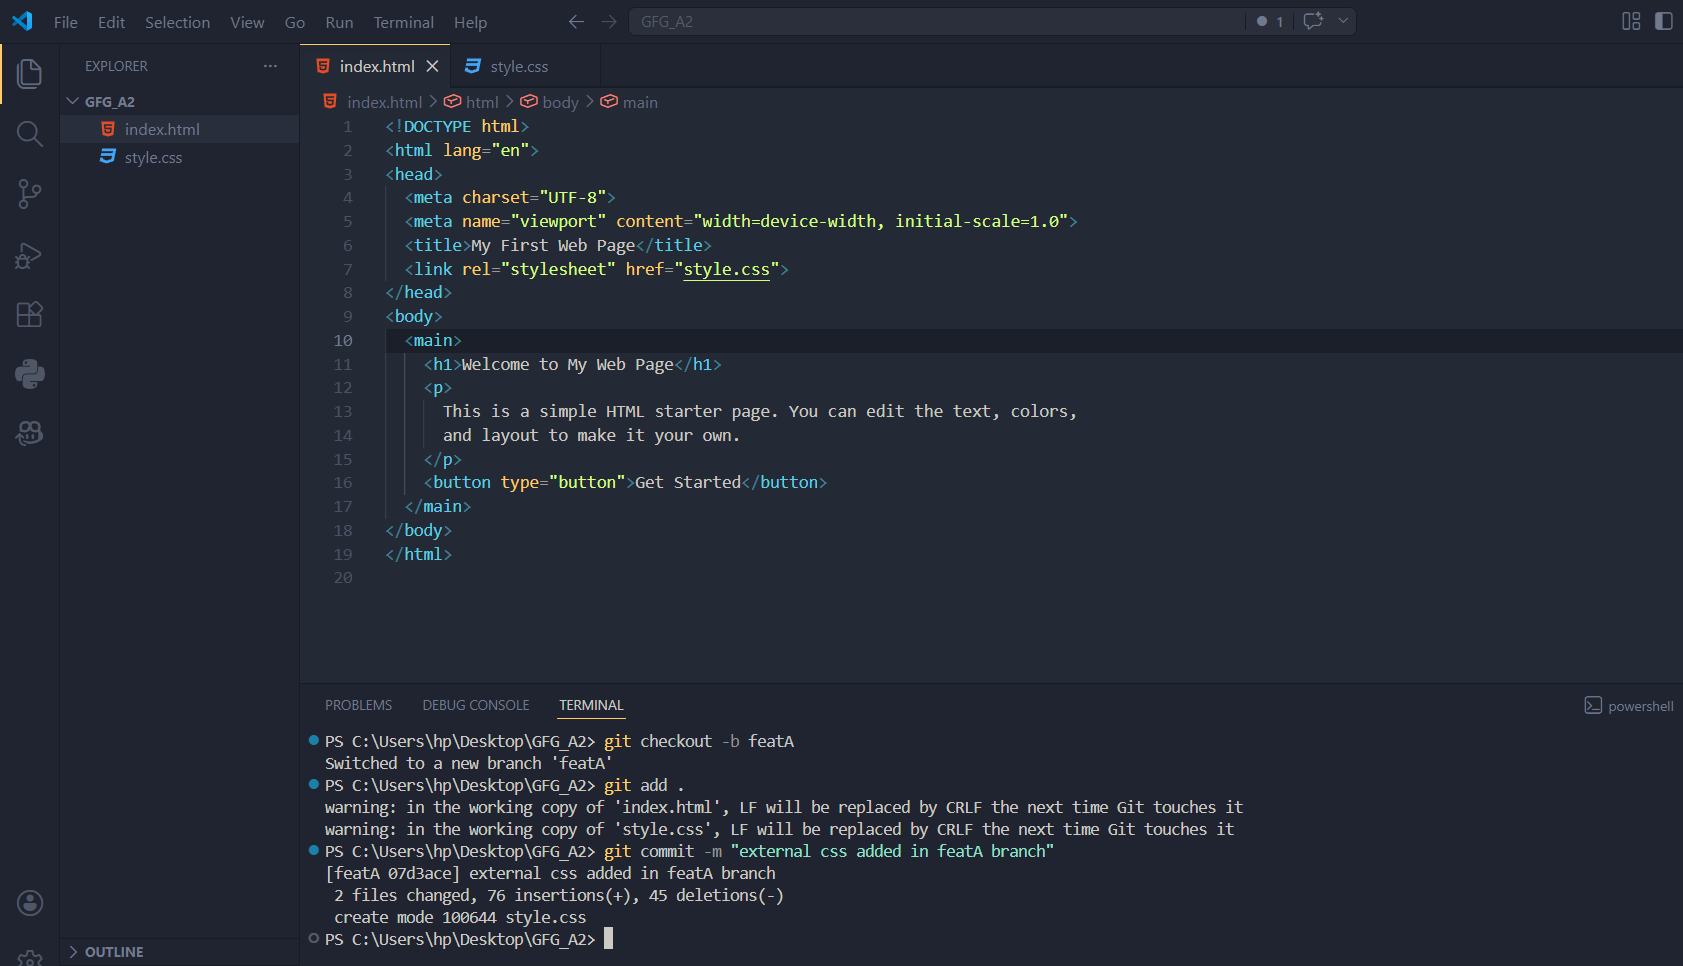Open the Accounts menu icon
The image size is (1683, 966).
(x=30, y=903)
